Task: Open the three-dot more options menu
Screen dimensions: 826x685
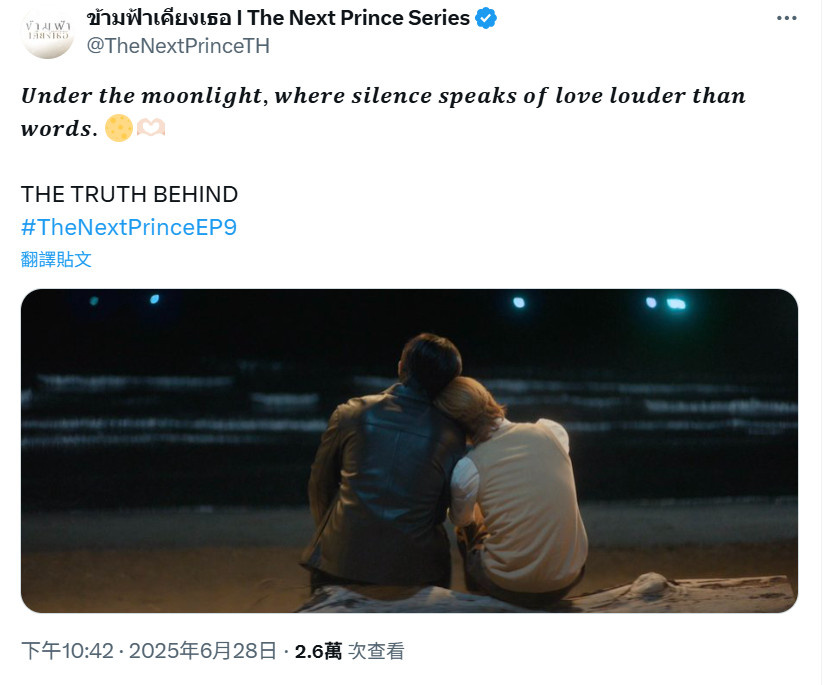Action: (786, 18)
